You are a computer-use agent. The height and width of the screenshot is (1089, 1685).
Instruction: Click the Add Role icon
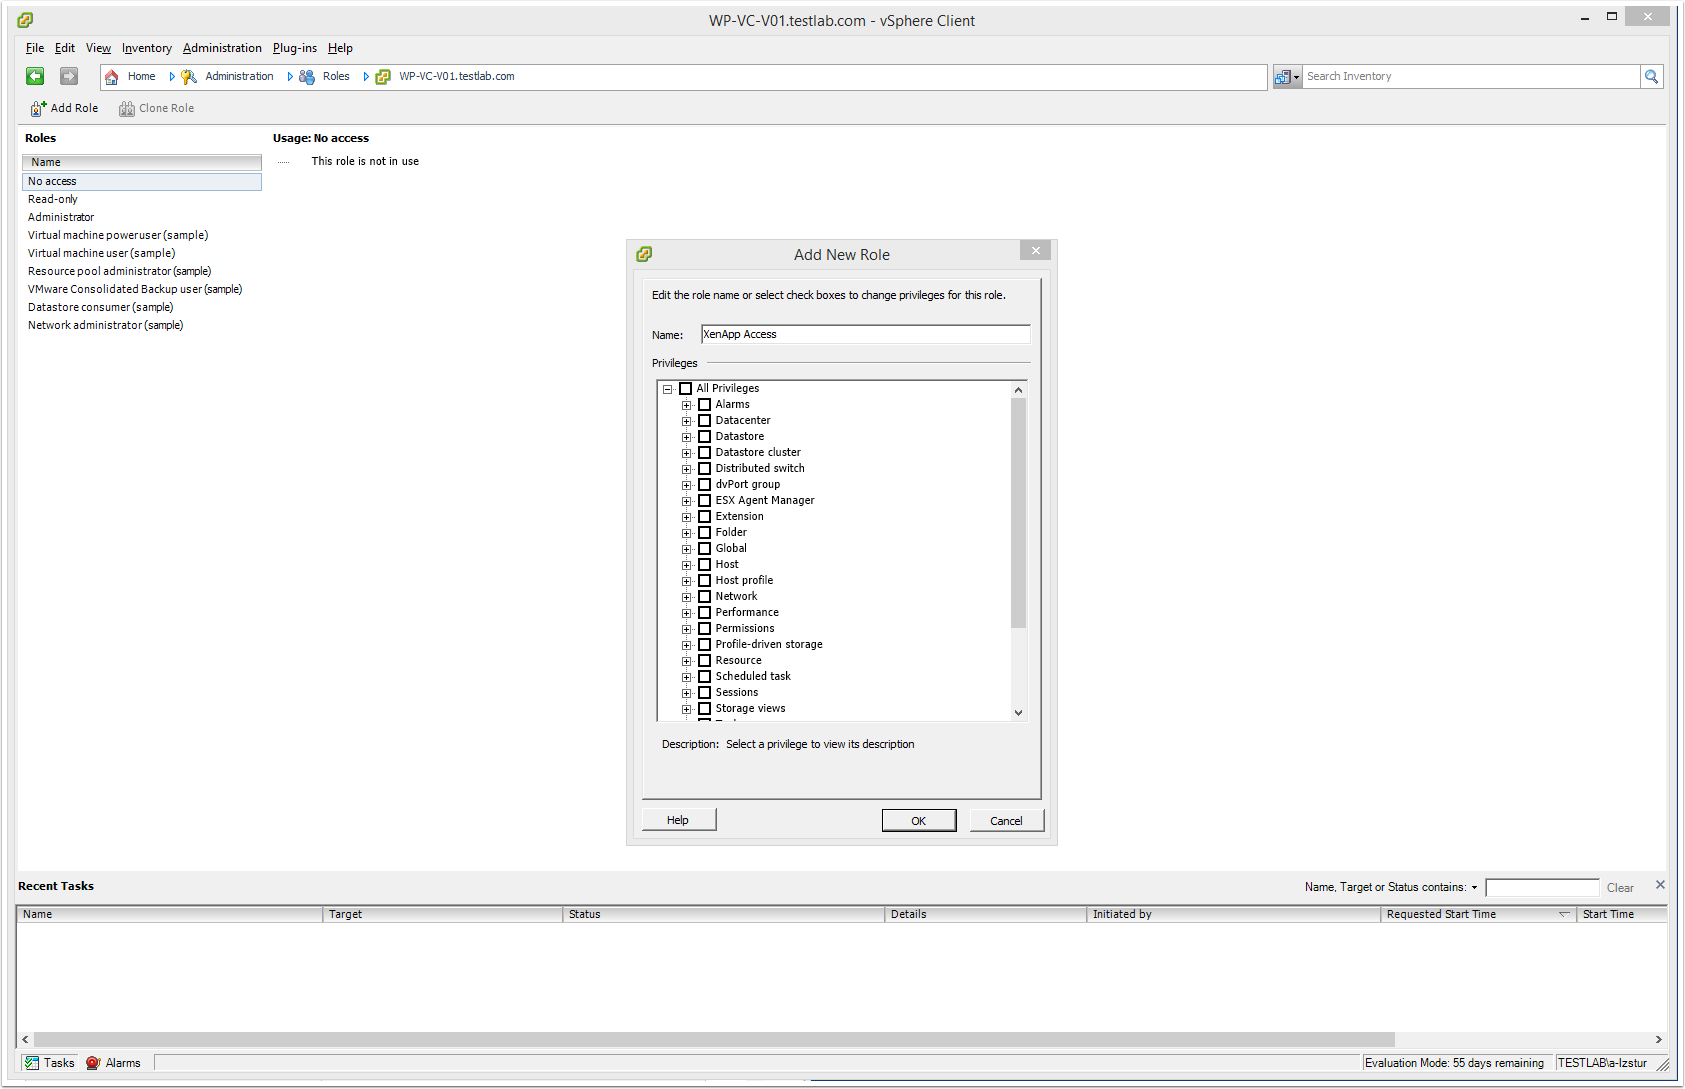[38, 108]
